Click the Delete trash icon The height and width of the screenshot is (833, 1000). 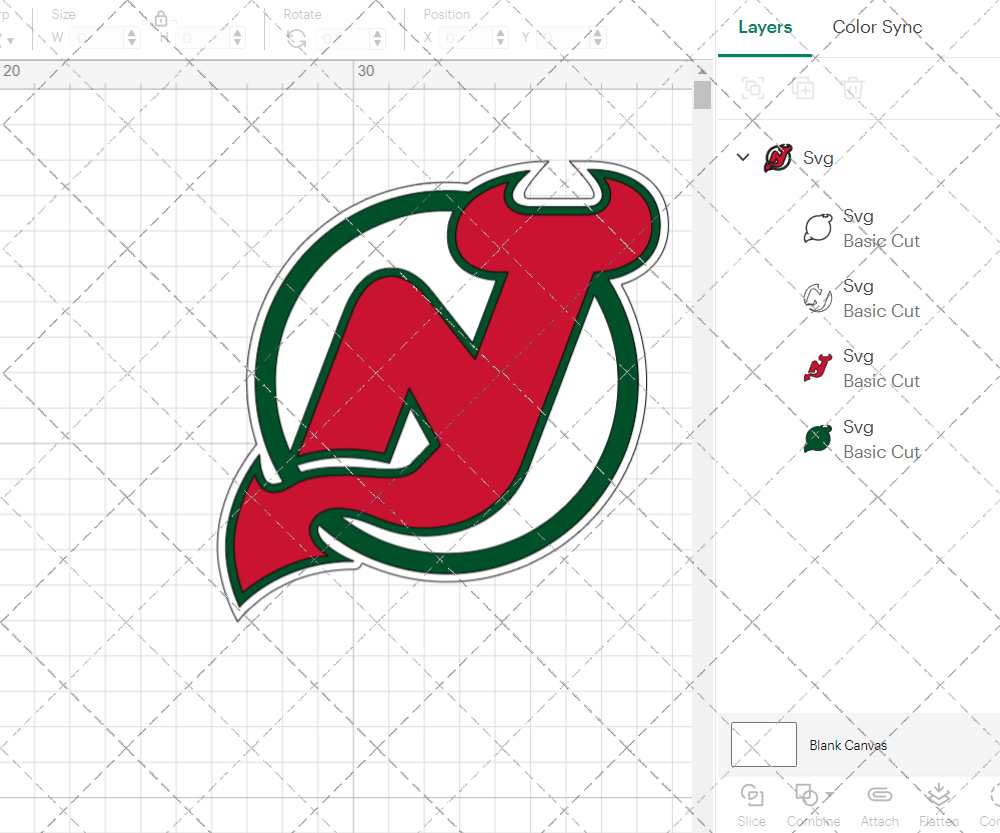tap(853, 88)
